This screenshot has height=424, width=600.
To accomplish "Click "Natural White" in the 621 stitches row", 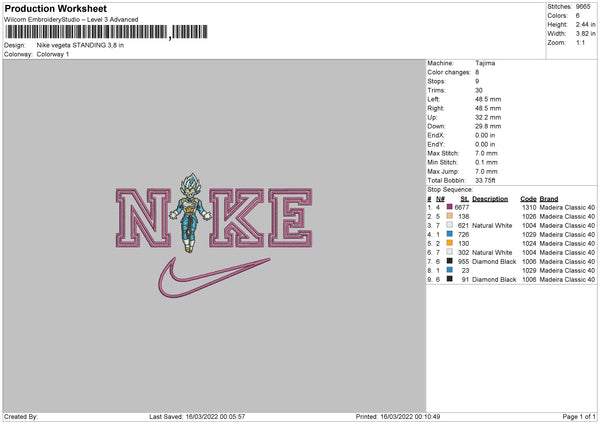I will [492, 225].
